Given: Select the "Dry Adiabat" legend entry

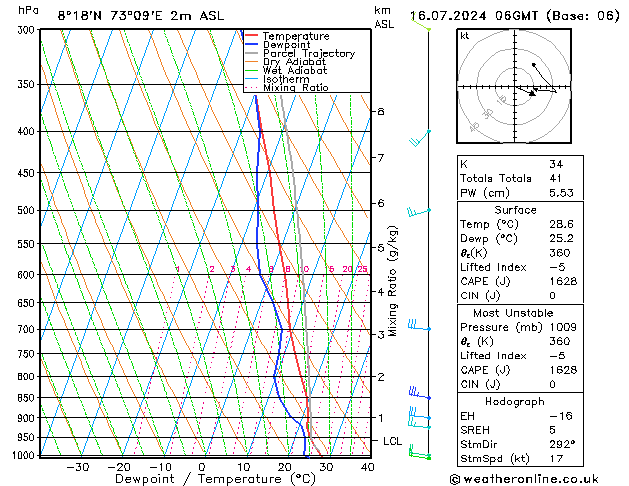Looking at the screenshot, I should (294, 62).
